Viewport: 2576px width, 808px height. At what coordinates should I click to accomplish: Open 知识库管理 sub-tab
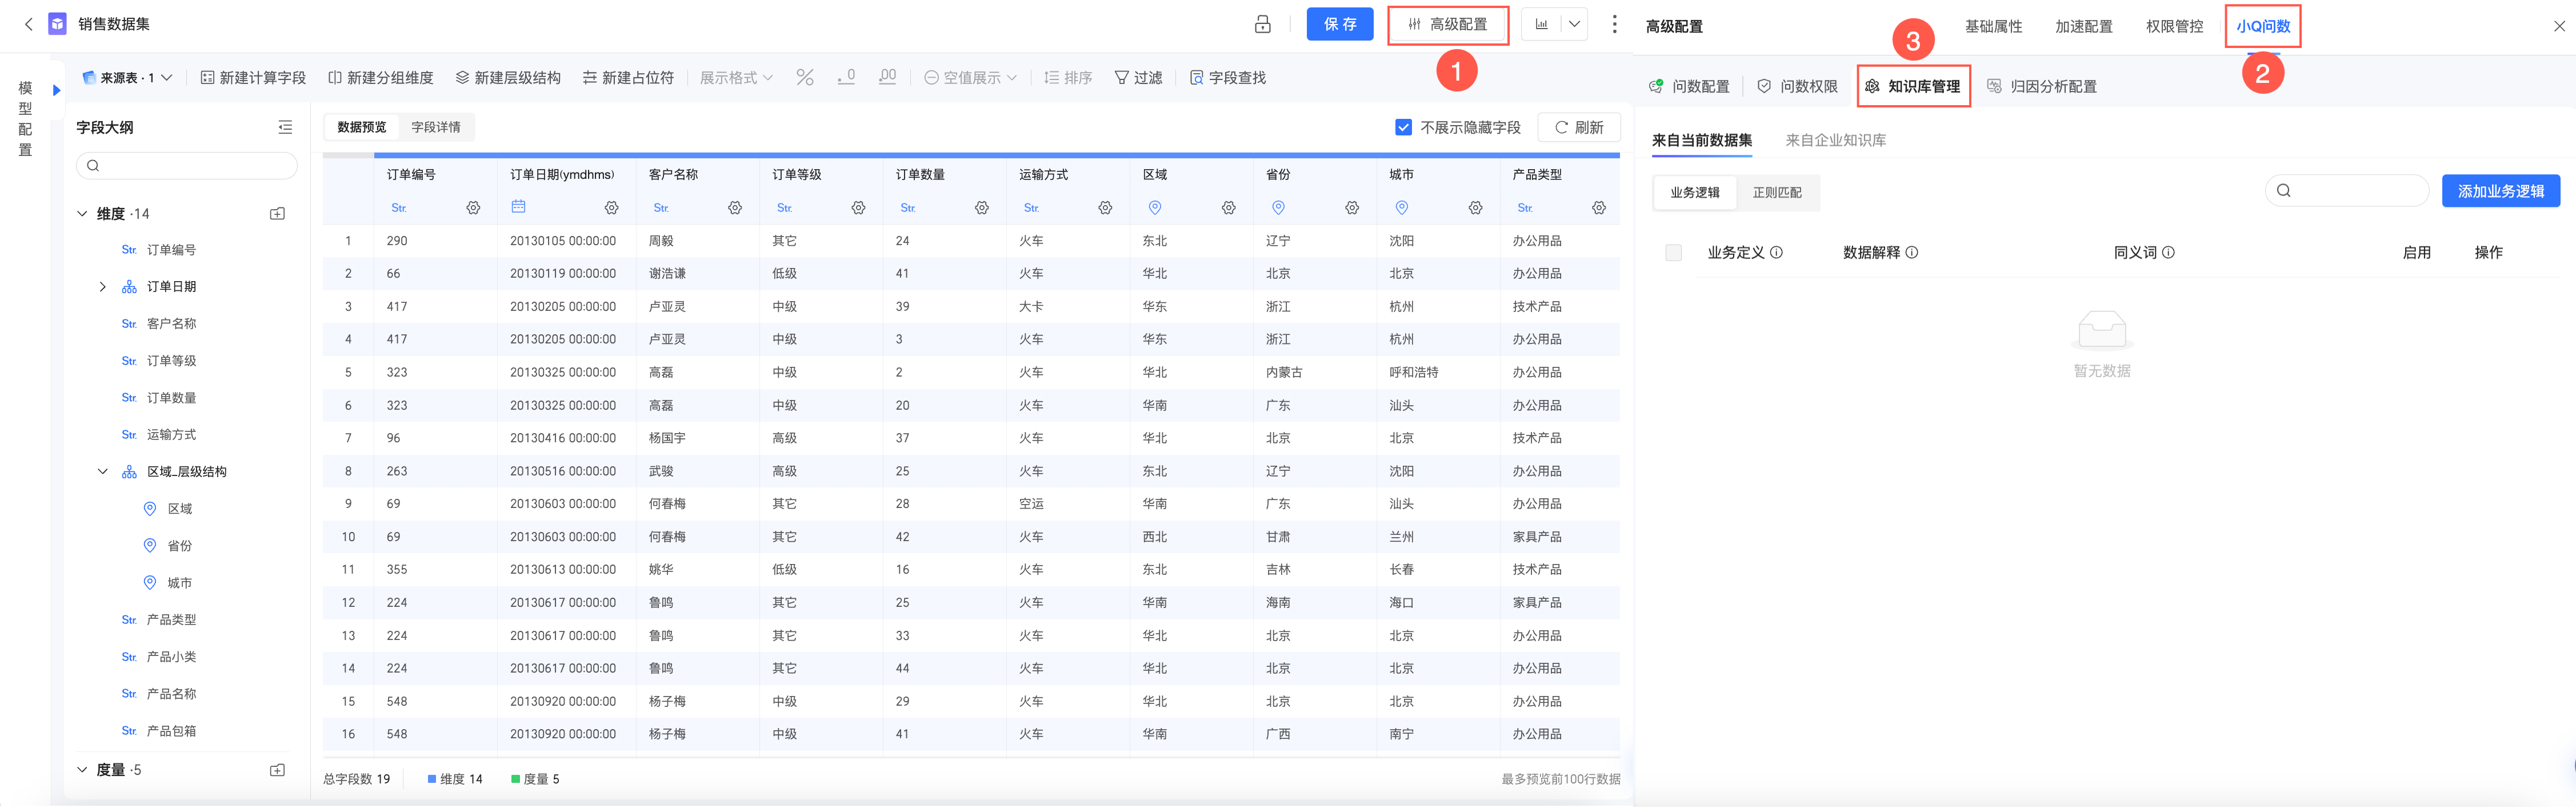[x=1913, y=86]
